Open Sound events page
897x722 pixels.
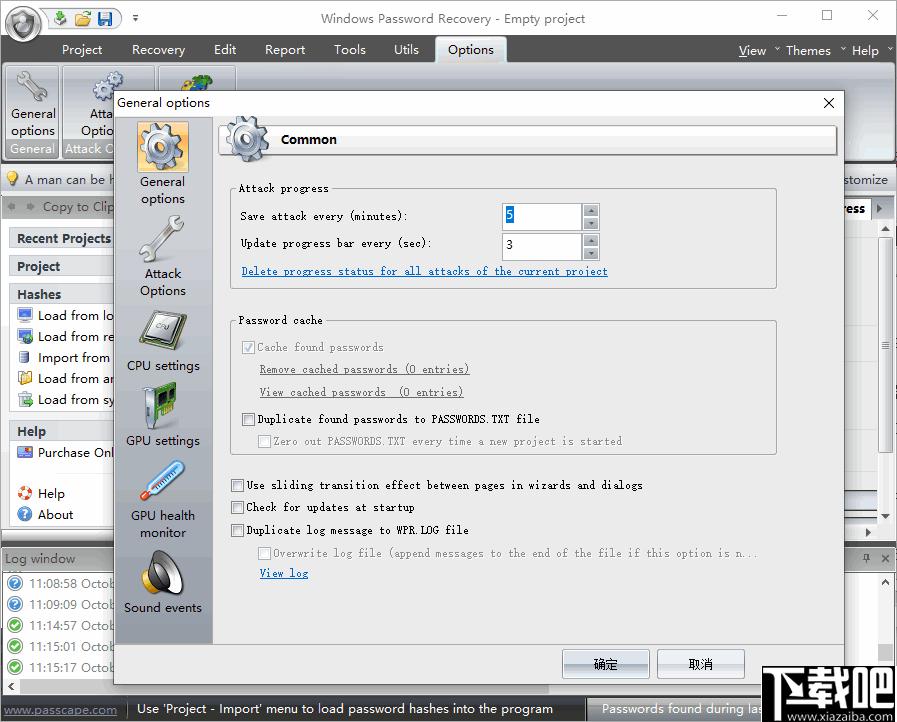(162, 573)
